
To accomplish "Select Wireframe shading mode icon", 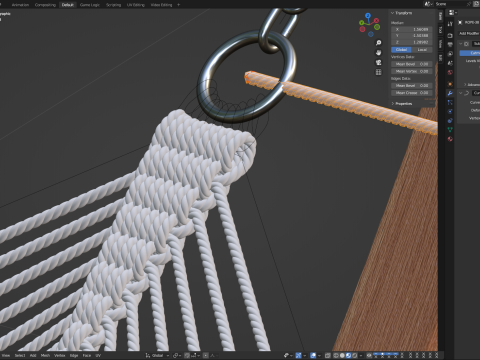I will tap(336, 355).
